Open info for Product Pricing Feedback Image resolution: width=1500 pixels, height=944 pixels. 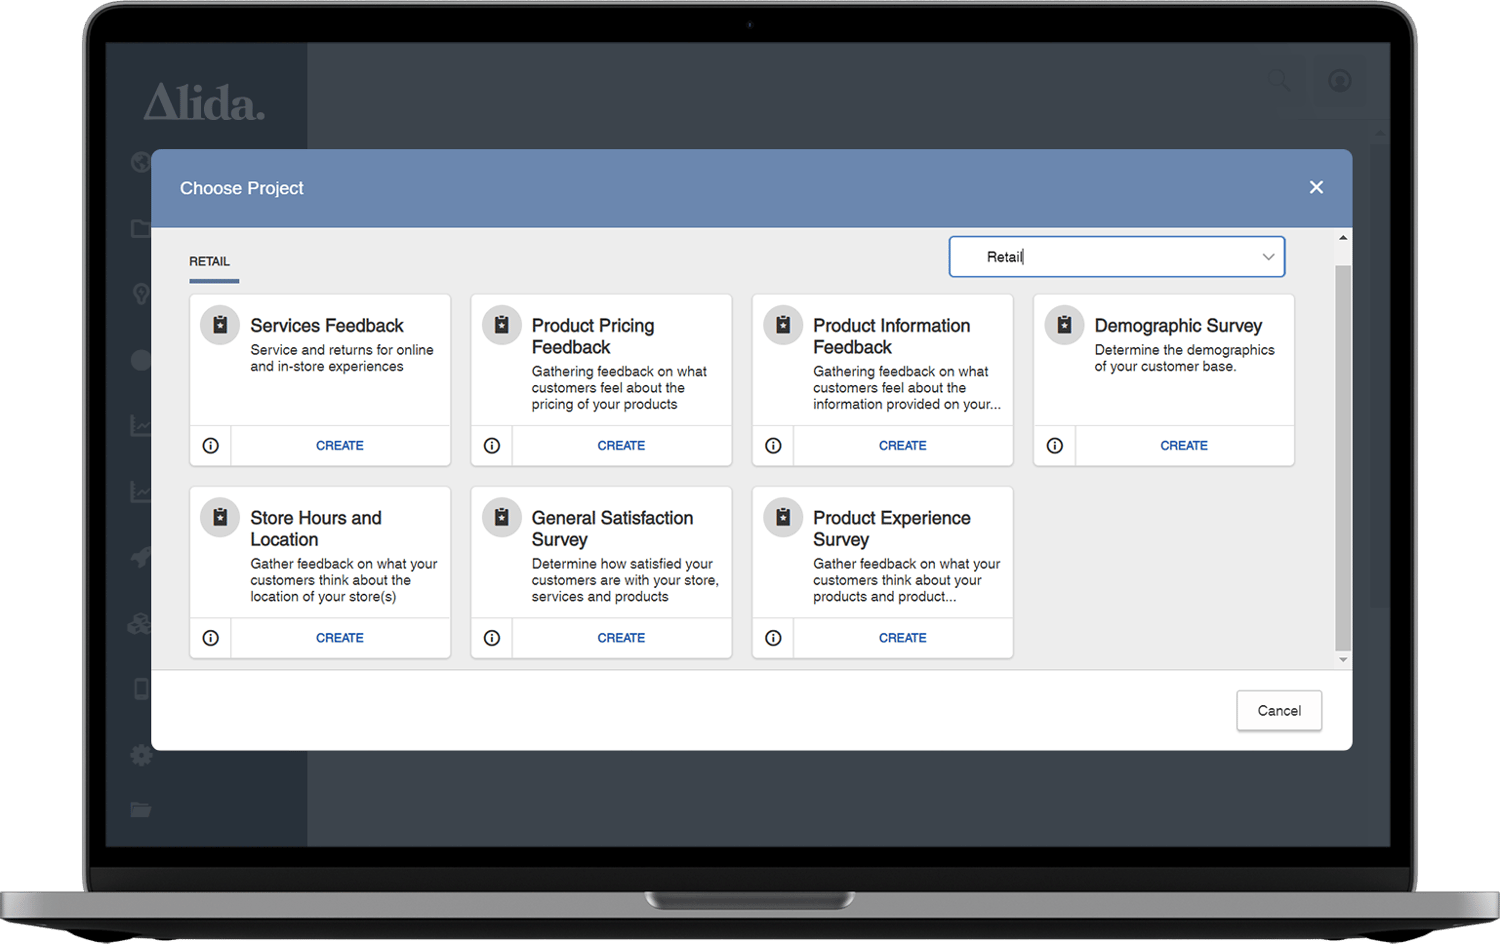(x=492, y=446)
